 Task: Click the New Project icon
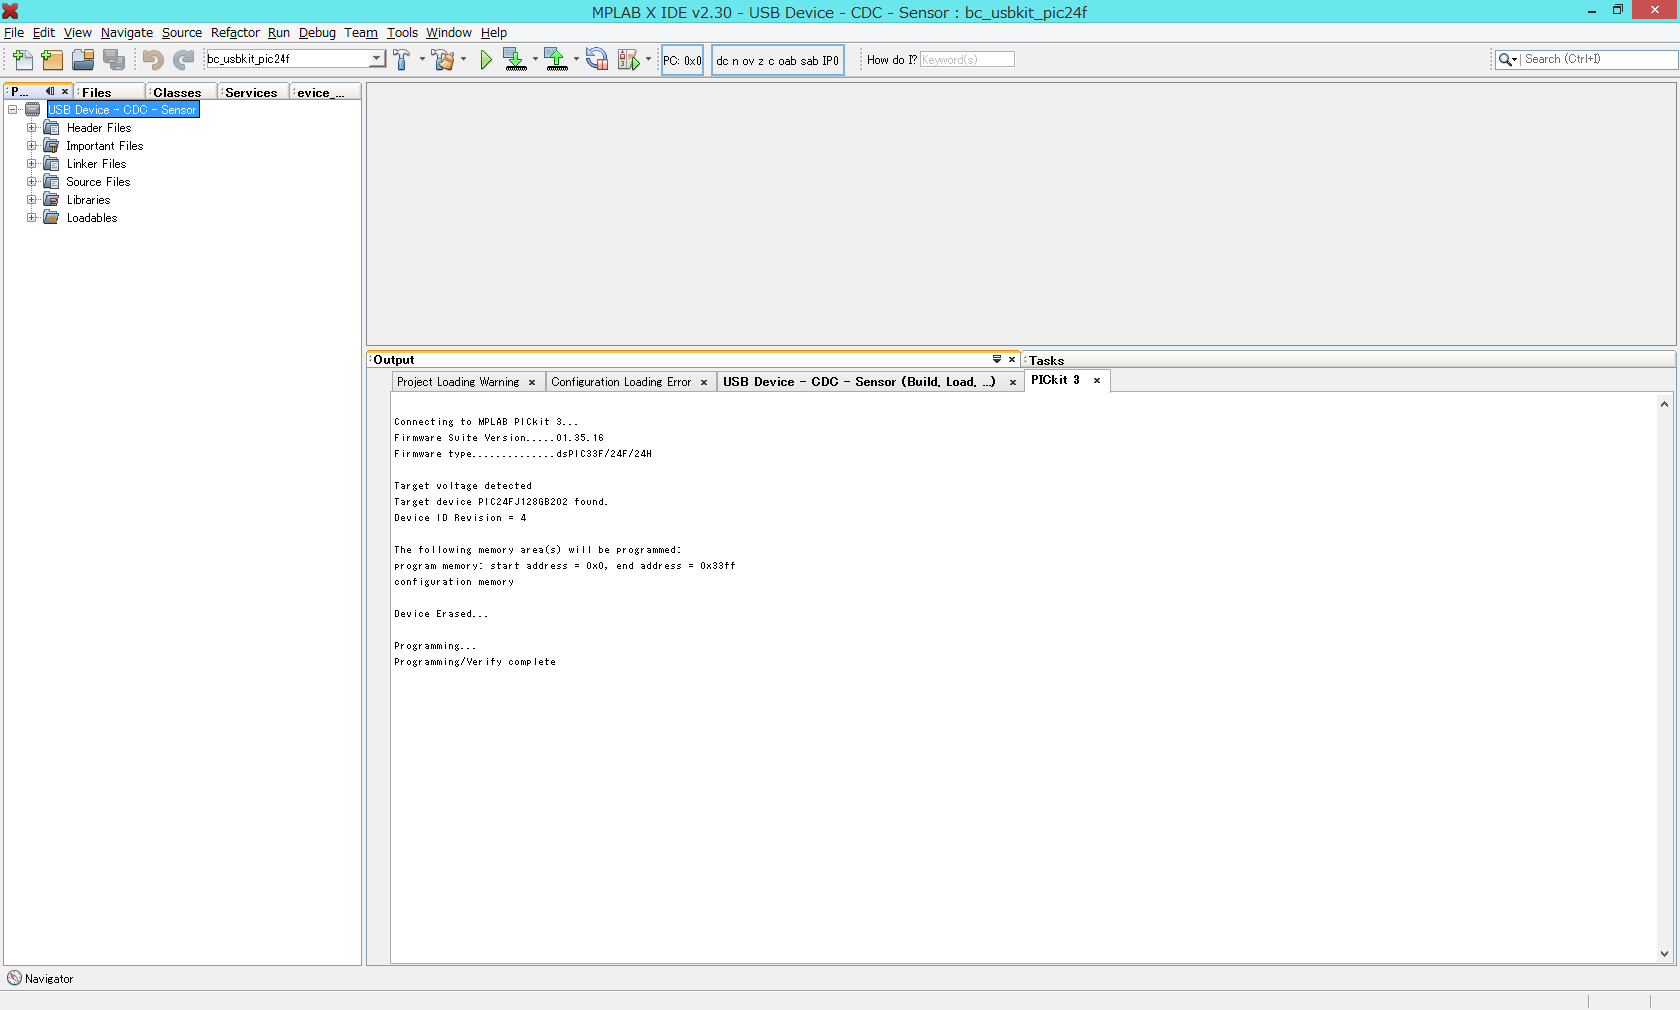pyautogui.click(x=52, y=60)
